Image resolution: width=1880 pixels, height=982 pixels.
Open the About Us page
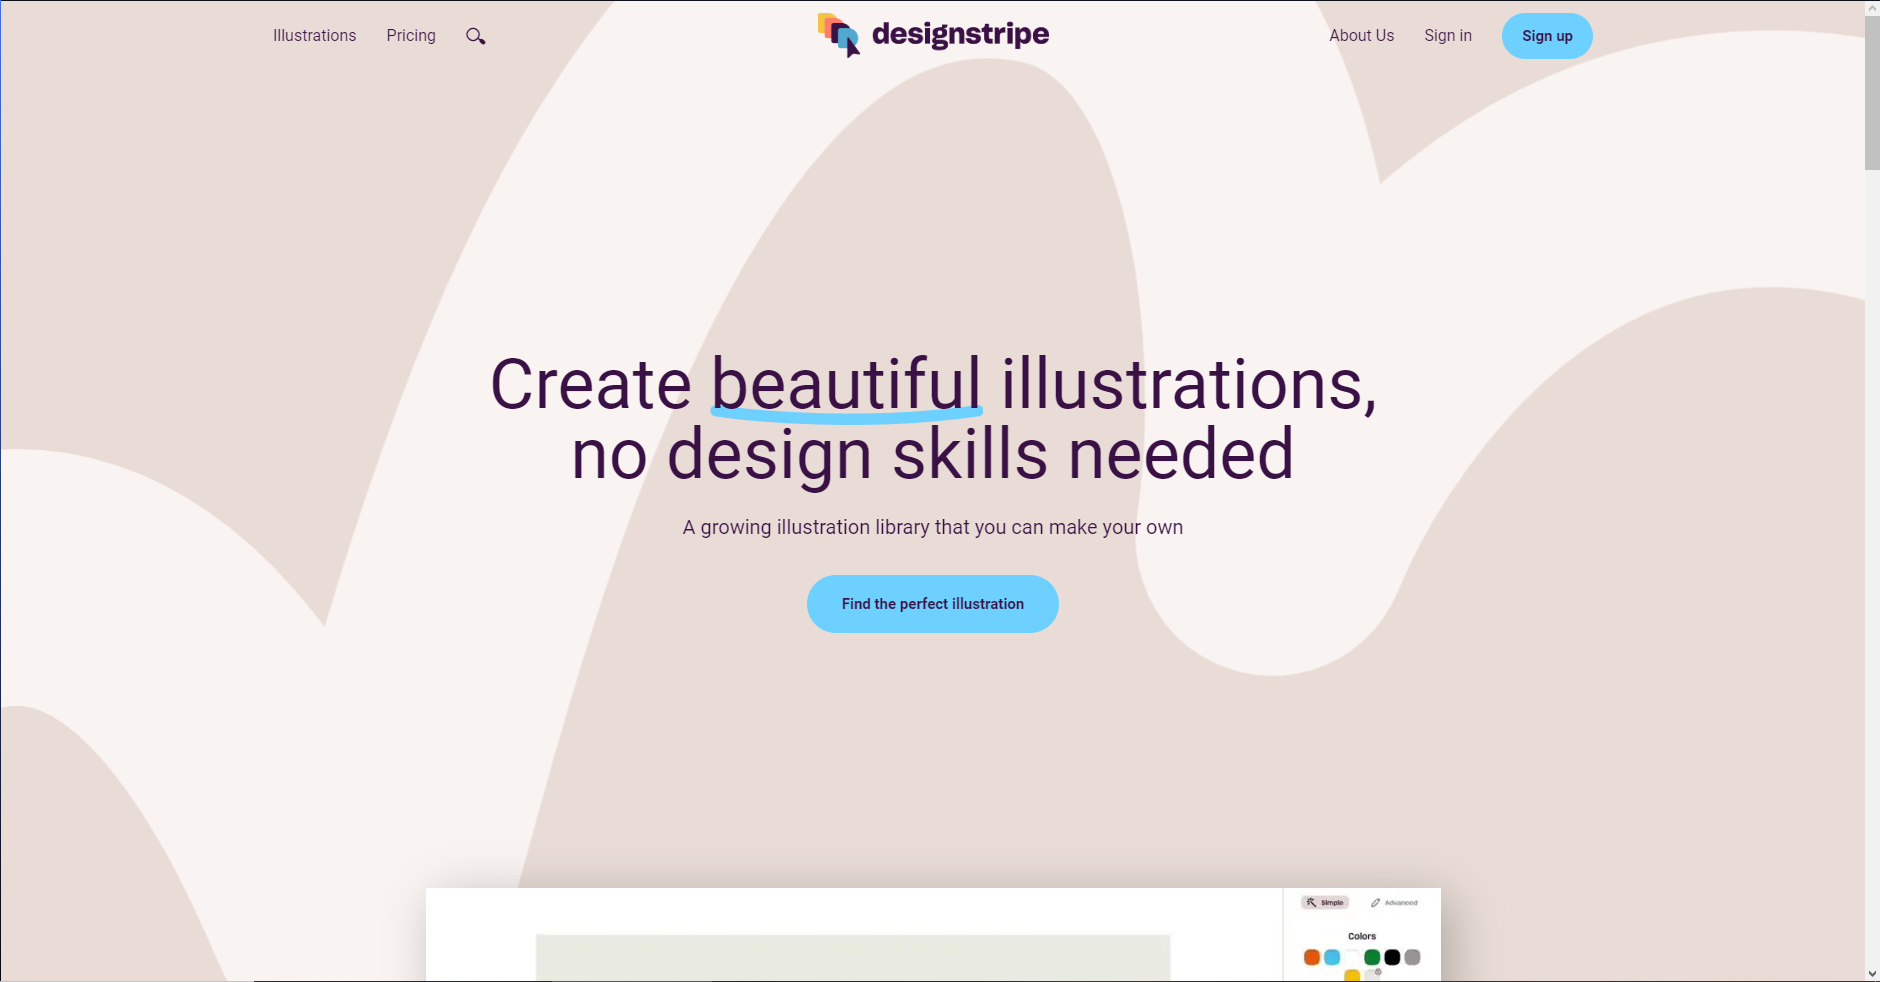(1361, 35)
